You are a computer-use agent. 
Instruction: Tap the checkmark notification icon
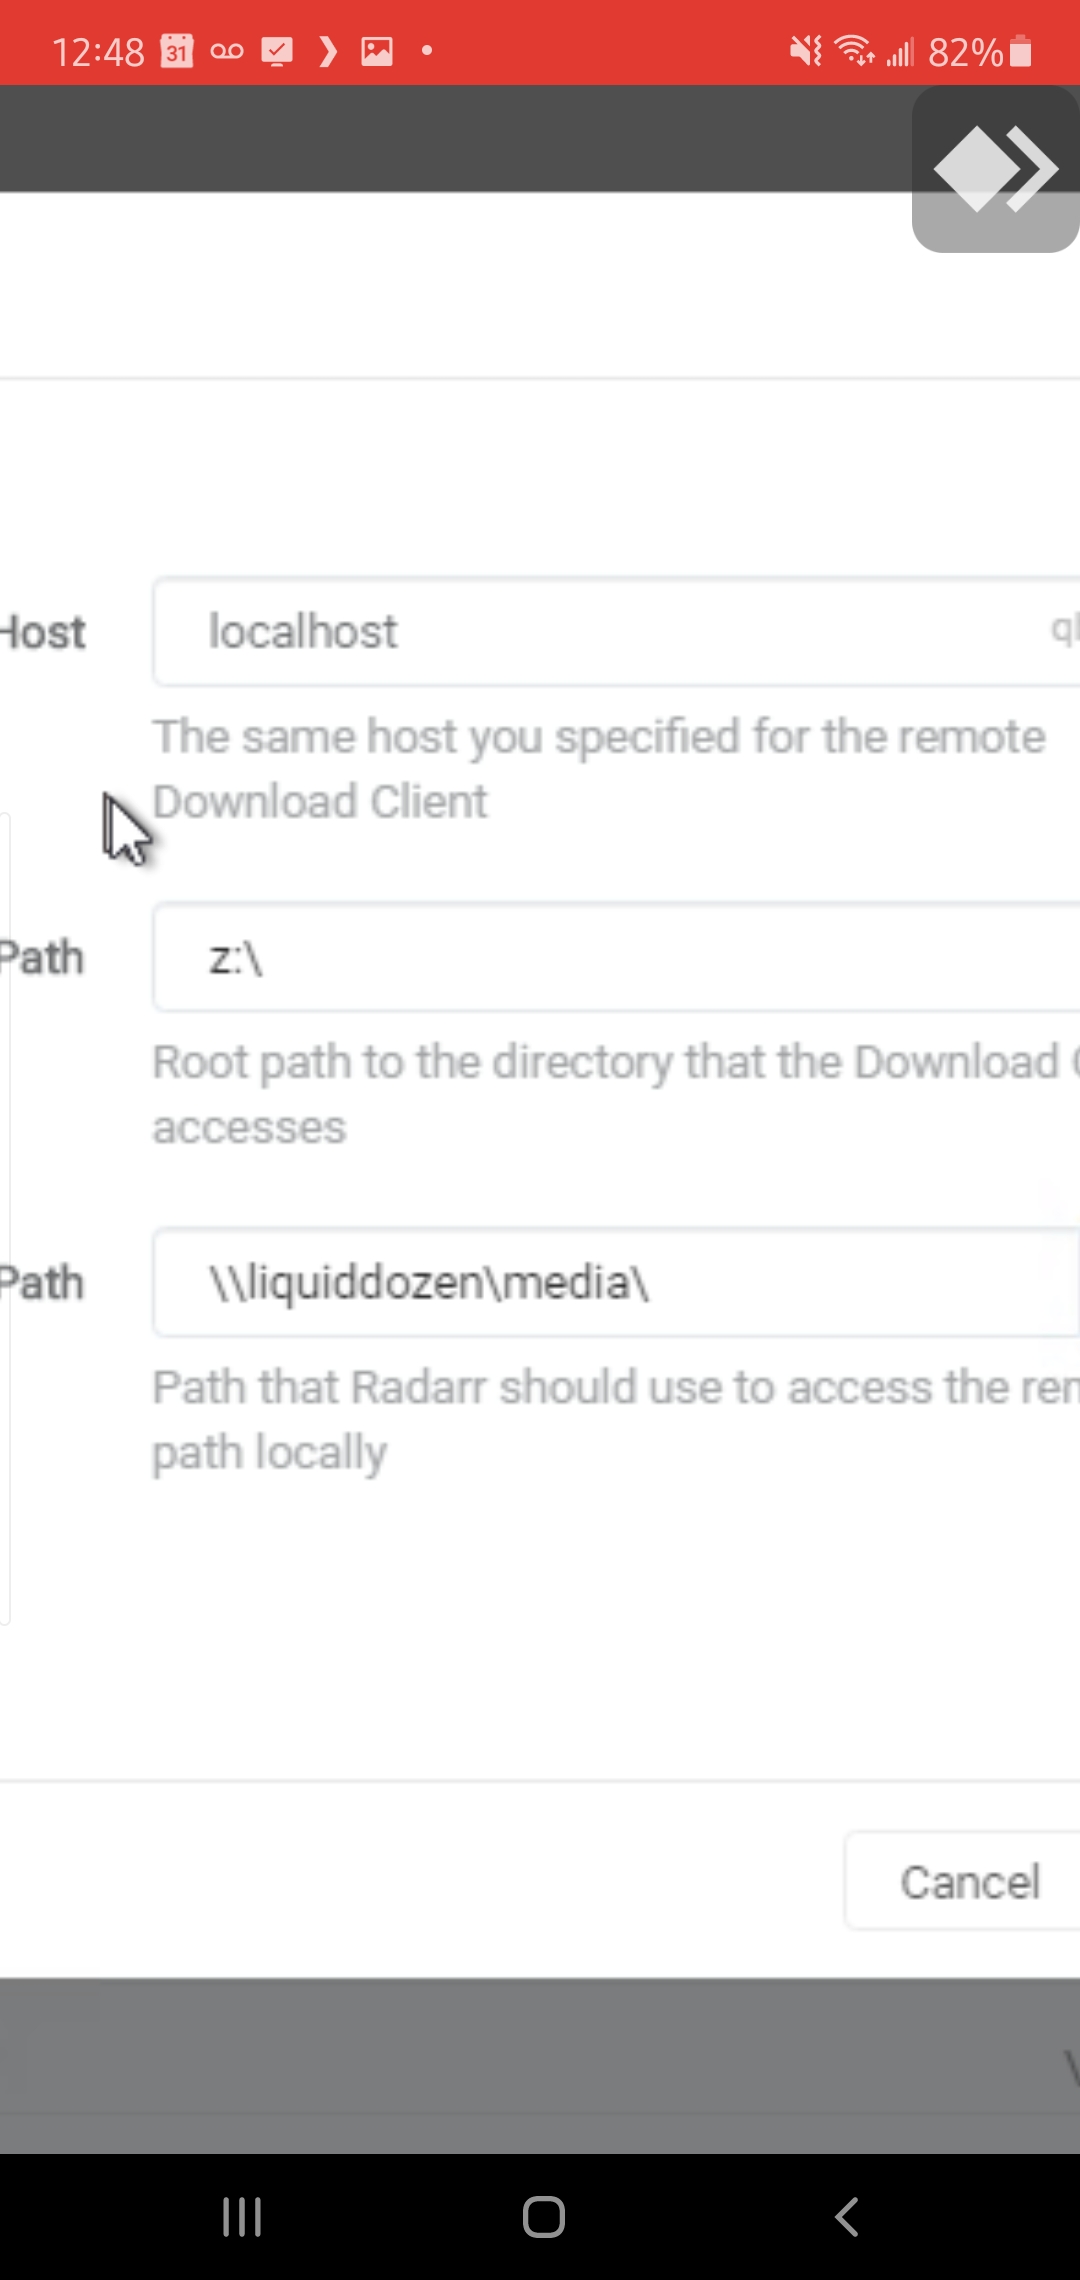click(x=277, y=51)
